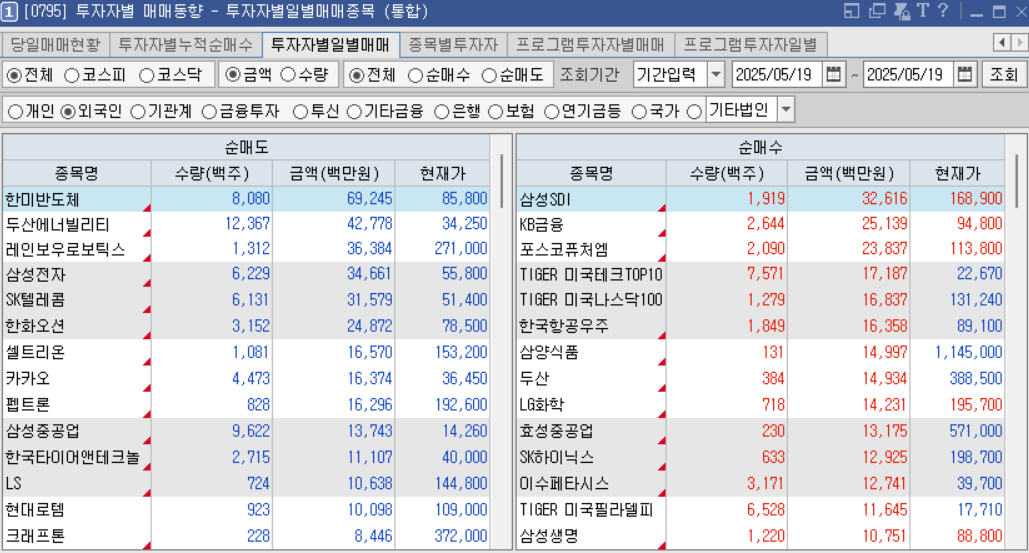Choose the 투신 investor radio
Screen dimensions: 1029x553
pos(301,112)
